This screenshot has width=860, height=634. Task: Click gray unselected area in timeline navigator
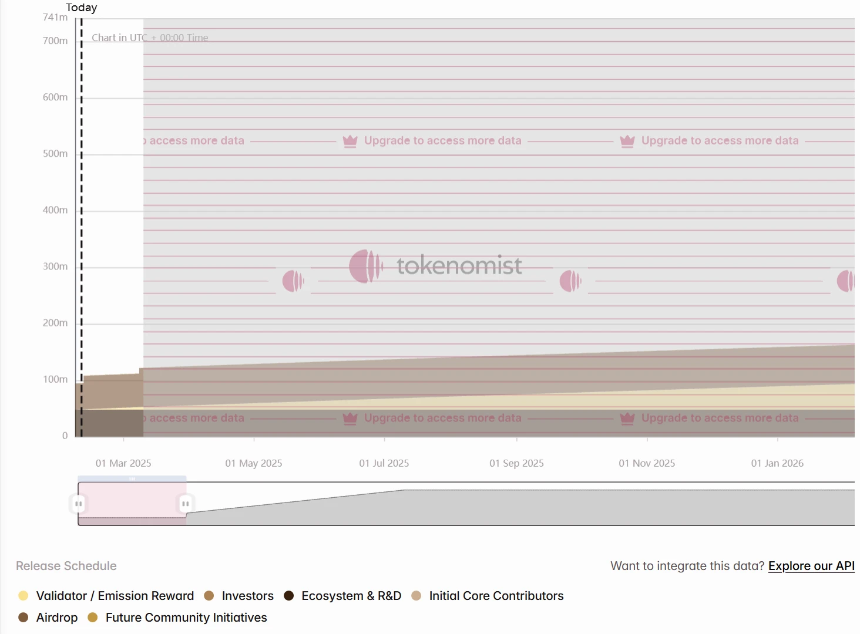(521, 507)
